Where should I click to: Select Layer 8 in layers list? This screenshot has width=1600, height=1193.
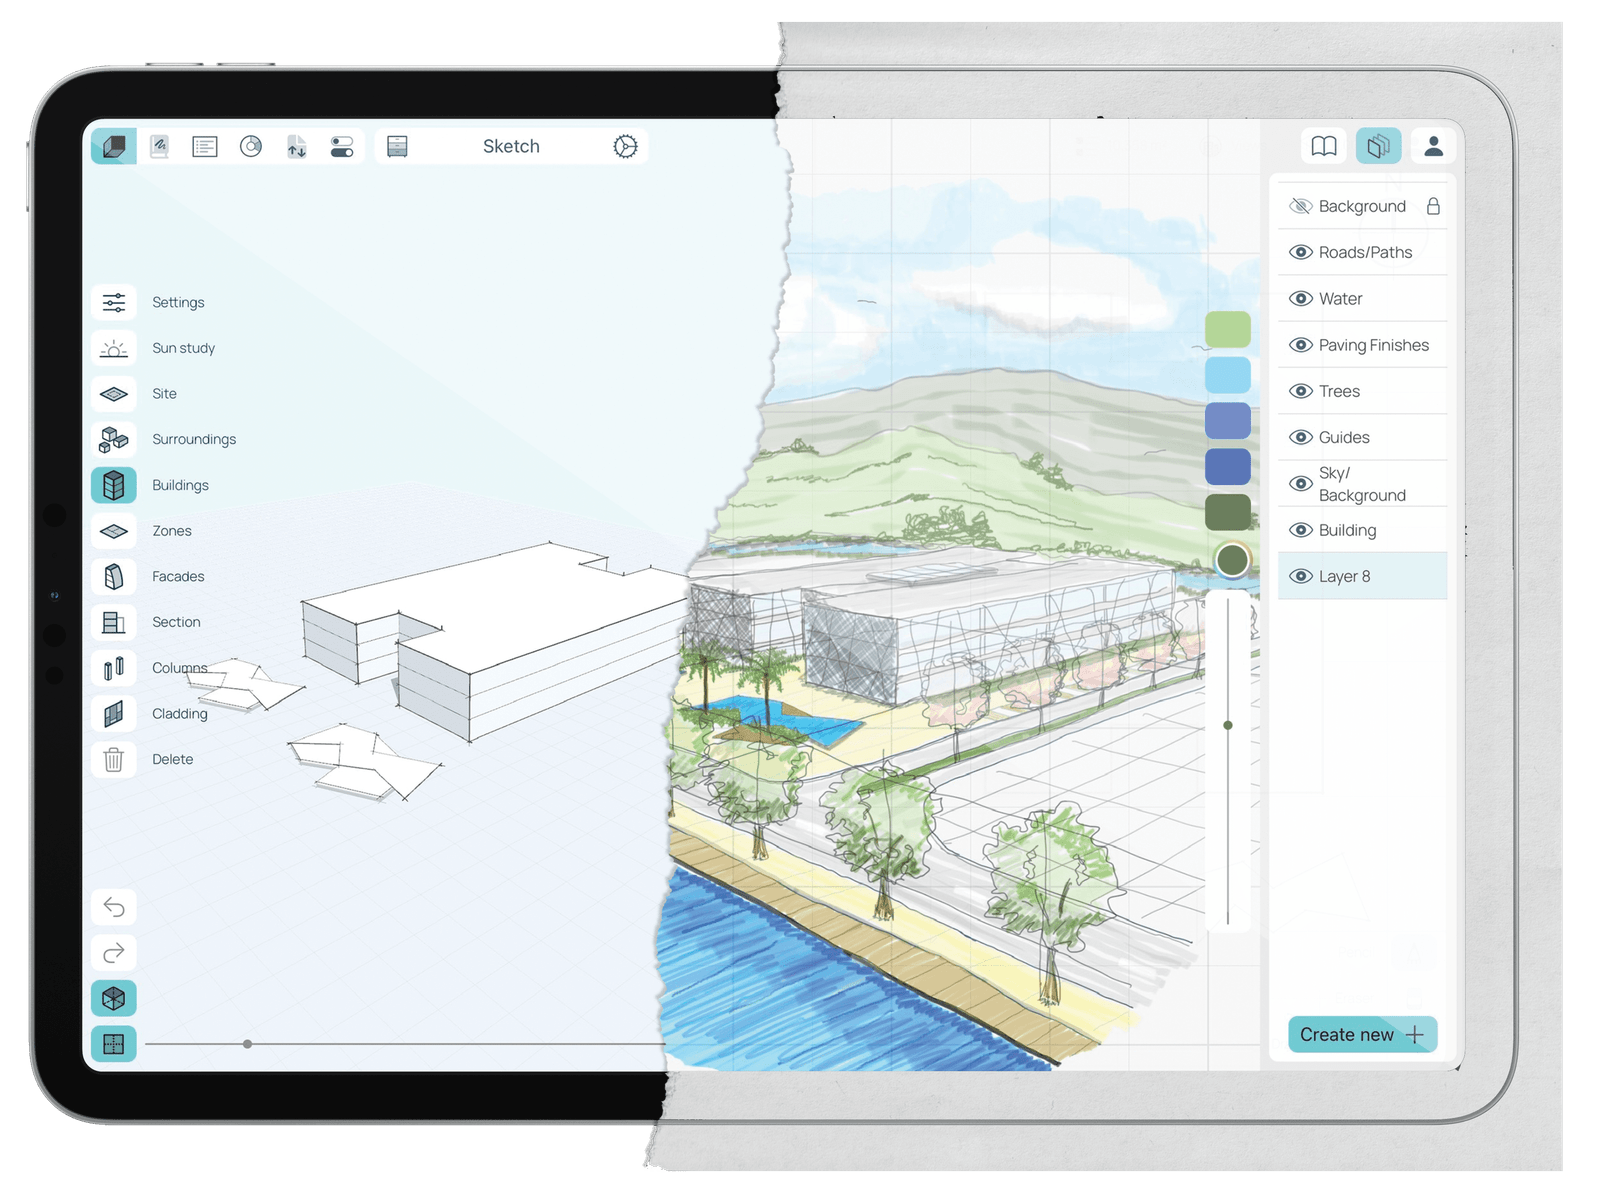pos(1362,576)
